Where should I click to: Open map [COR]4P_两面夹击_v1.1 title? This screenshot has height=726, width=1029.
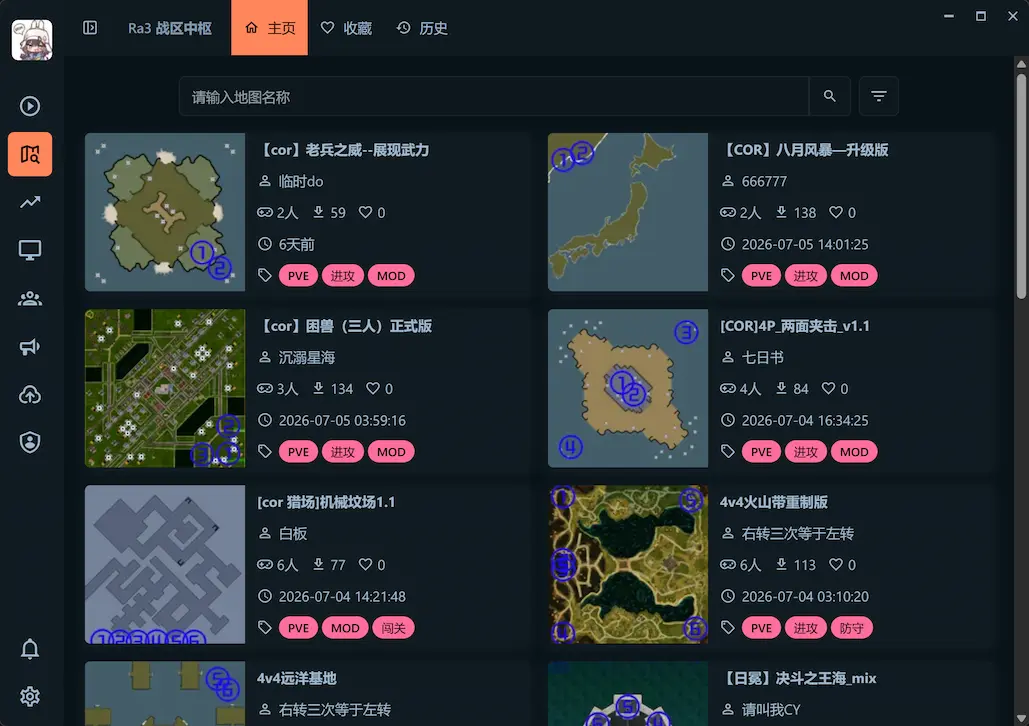coord(795,326)
